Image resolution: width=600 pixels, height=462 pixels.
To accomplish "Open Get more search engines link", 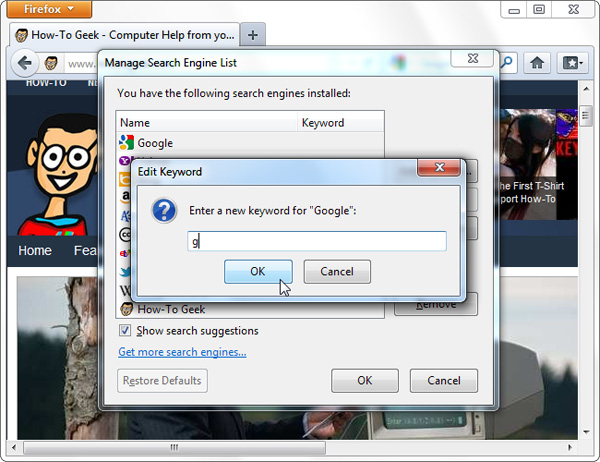I will point(182,352).
